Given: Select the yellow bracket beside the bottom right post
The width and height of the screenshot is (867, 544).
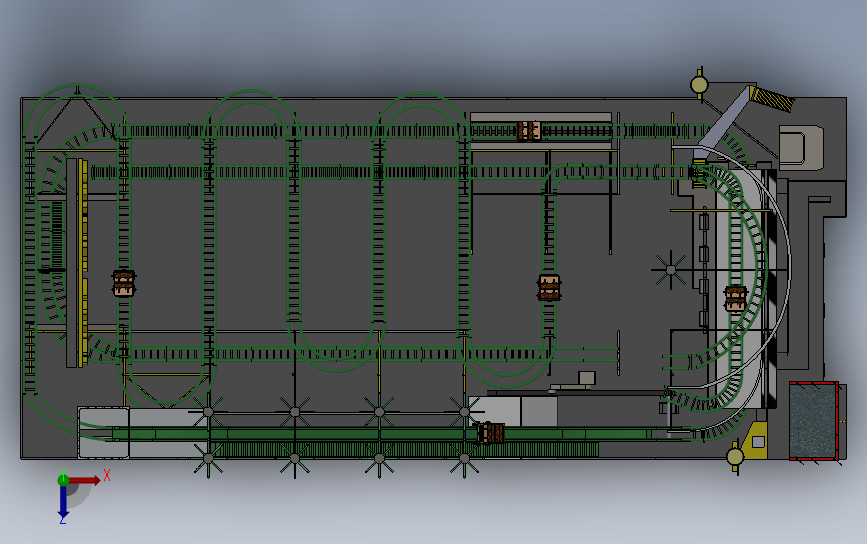Looking at the screenshot, I should tap(755, 441).
